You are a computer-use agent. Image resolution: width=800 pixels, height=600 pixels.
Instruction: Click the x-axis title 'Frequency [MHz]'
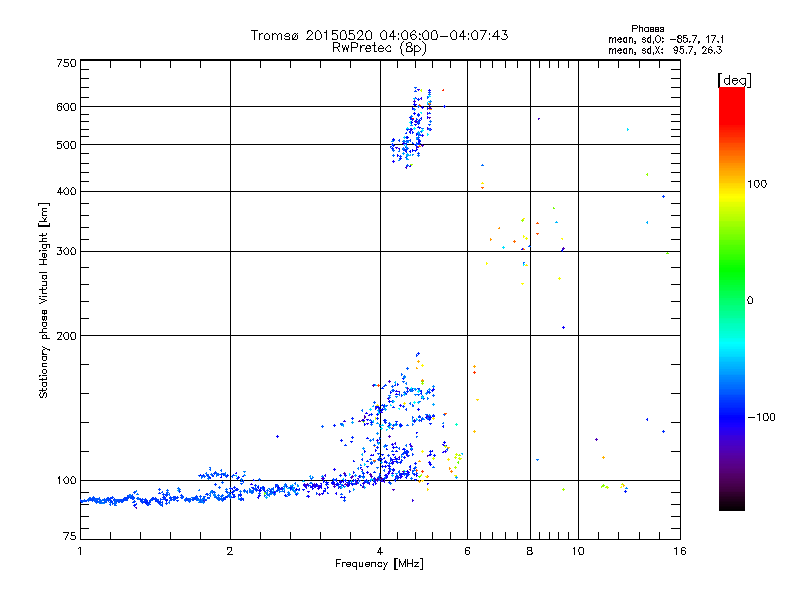pyautogui.click(x=379, y=564)
